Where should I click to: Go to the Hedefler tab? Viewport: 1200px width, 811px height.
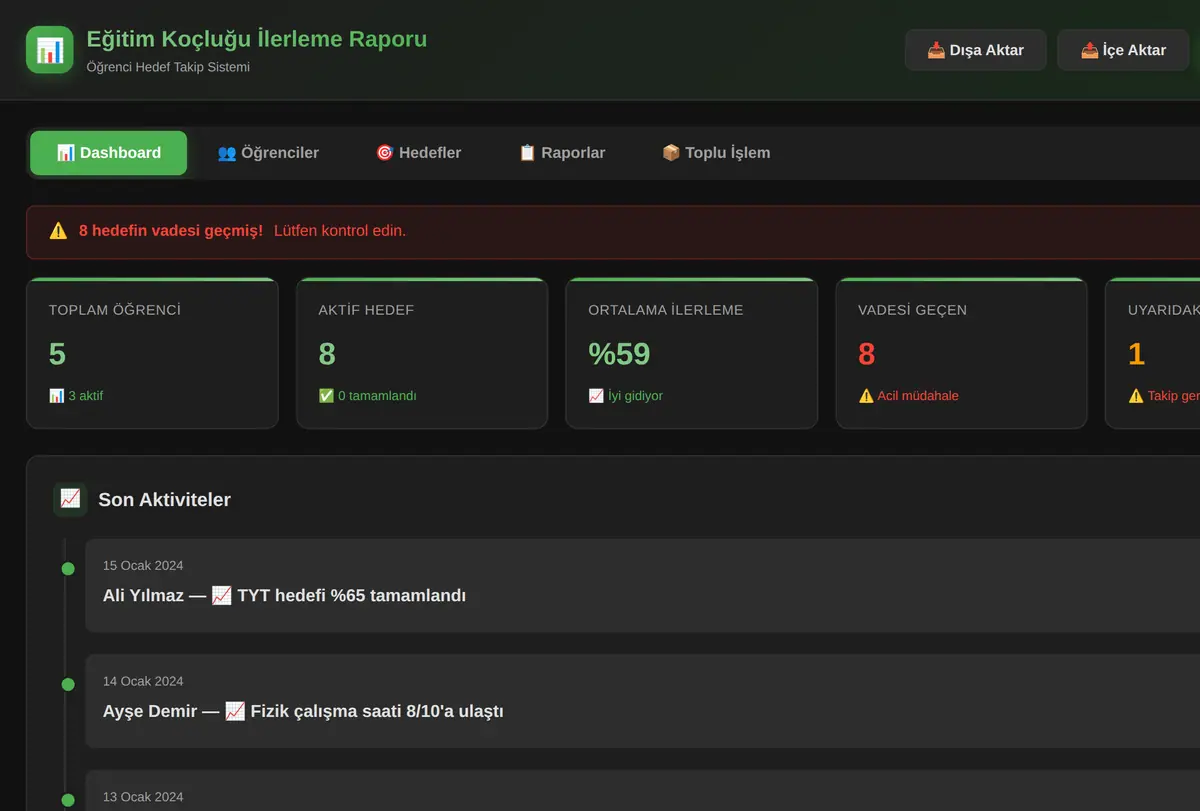coord(418,153)
